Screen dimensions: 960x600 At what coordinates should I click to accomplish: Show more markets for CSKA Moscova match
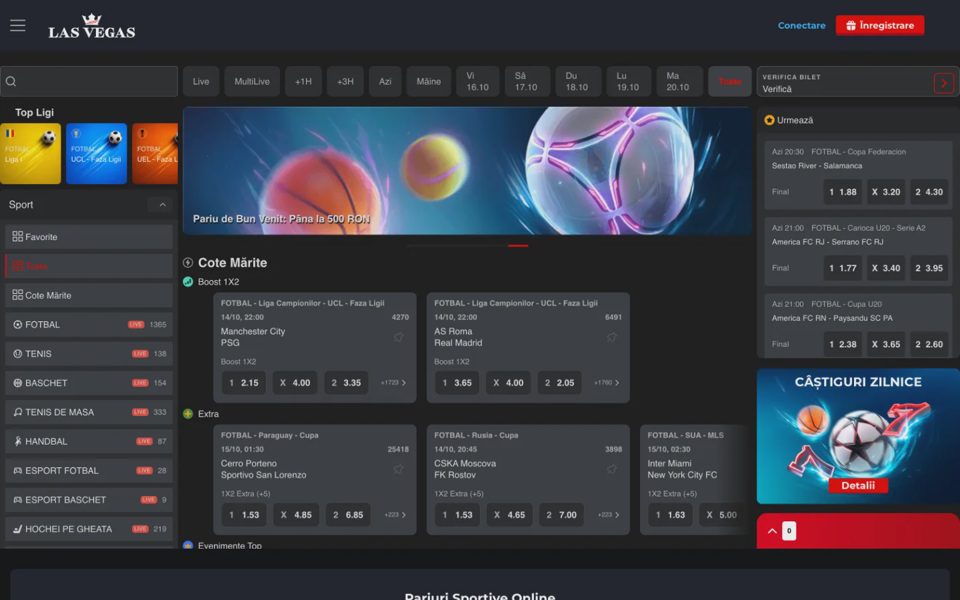608,515
